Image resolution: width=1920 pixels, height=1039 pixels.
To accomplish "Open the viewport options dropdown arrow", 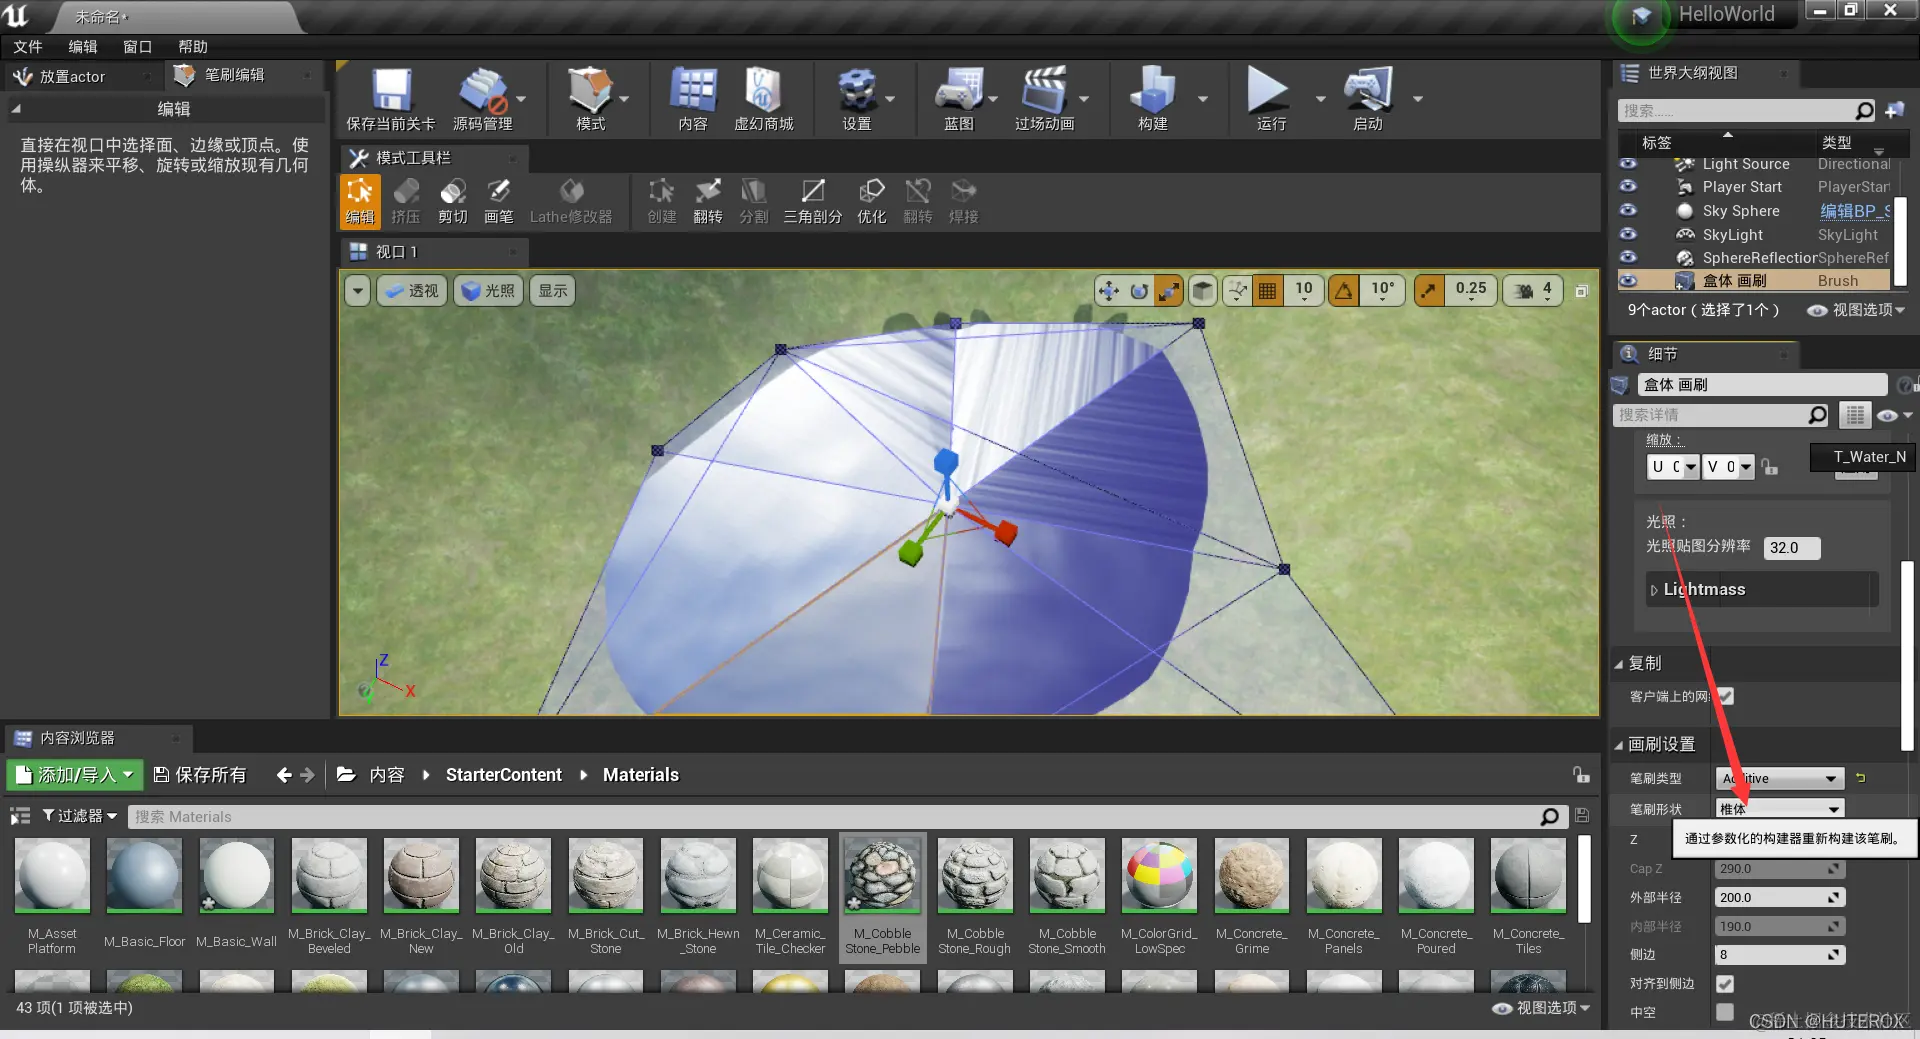I will click(358, 291).
